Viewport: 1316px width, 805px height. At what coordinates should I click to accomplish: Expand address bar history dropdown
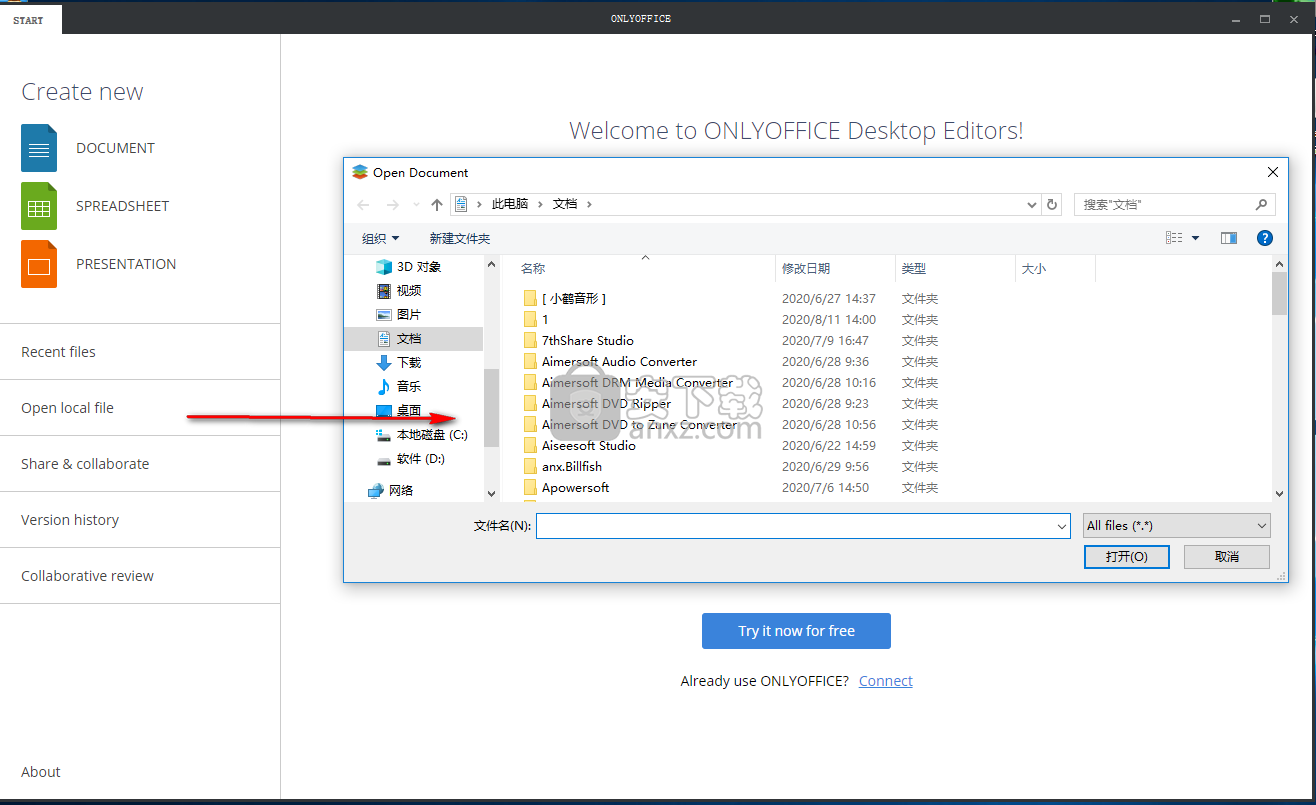pyautogui.click(x=1032, y=204)
